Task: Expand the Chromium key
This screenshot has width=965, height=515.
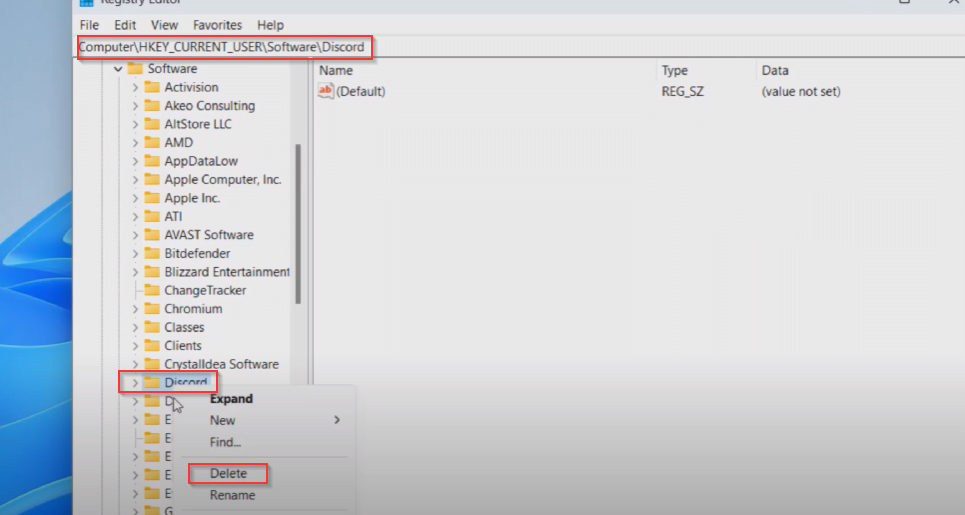Action: (x=135, y=309)
